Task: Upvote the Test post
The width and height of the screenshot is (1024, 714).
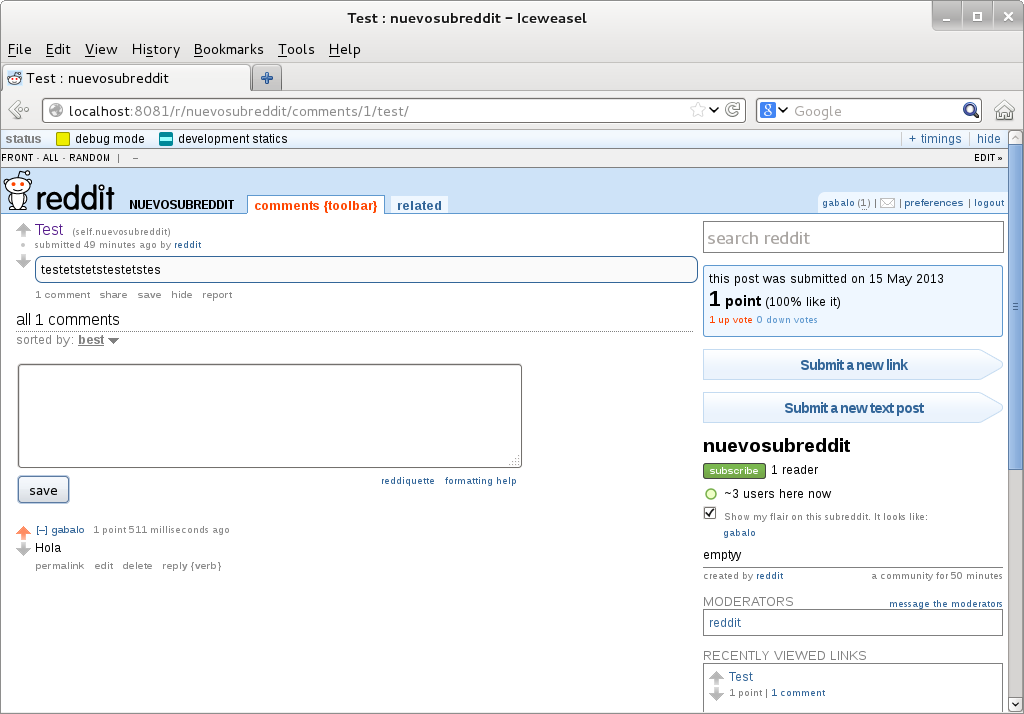Action: tap(24, 230)
